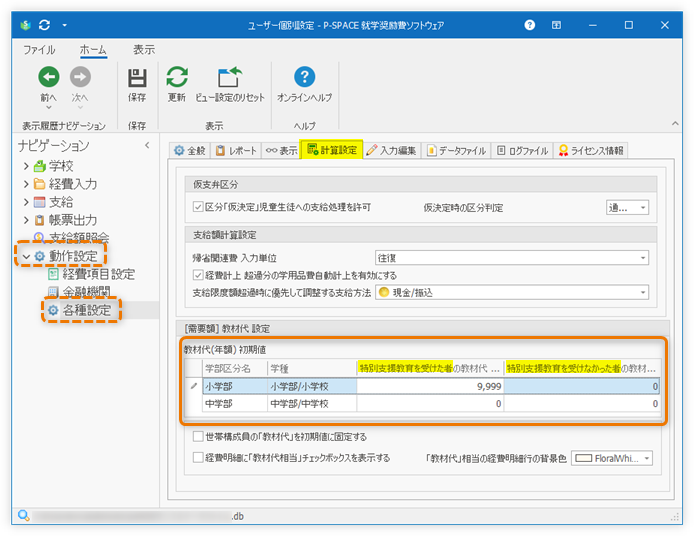Click the 9,999 cell for 小学部
This screenshot has width=694, height=536.
coord(430,385)
